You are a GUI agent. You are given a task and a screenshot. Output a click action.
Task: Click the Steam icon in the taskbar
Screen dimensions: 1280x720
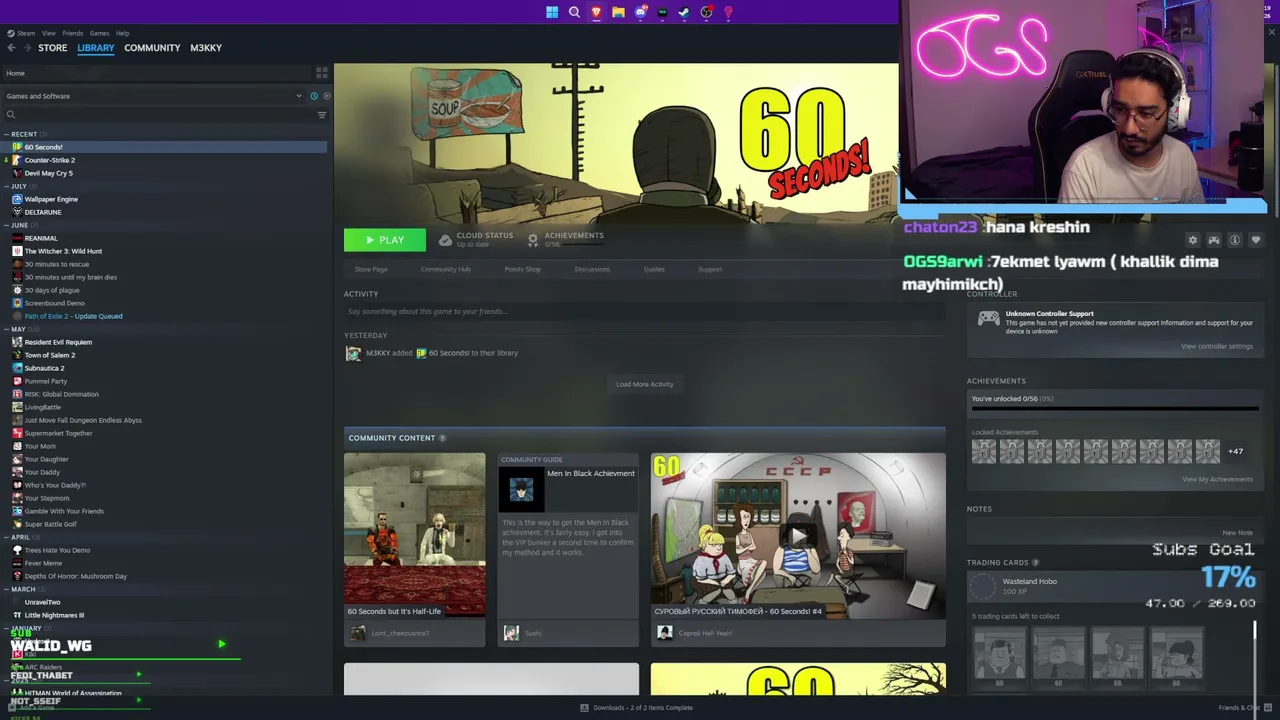pos(684,12)
